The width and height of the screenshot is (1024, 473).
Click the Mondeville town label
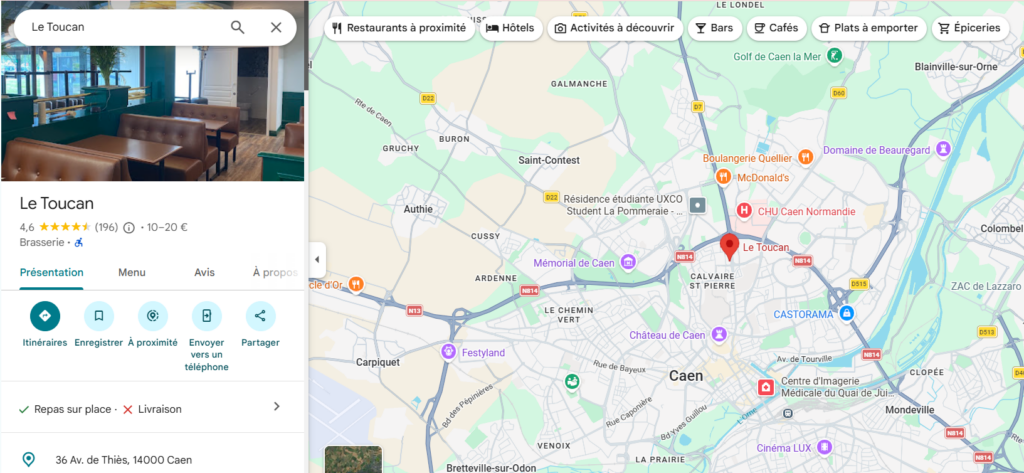coord(910,410)
